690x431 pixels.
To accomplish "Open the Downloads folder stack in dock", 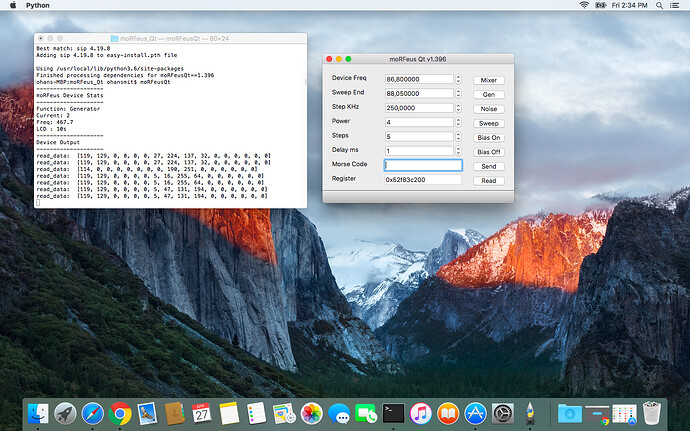I will (570, 413).
